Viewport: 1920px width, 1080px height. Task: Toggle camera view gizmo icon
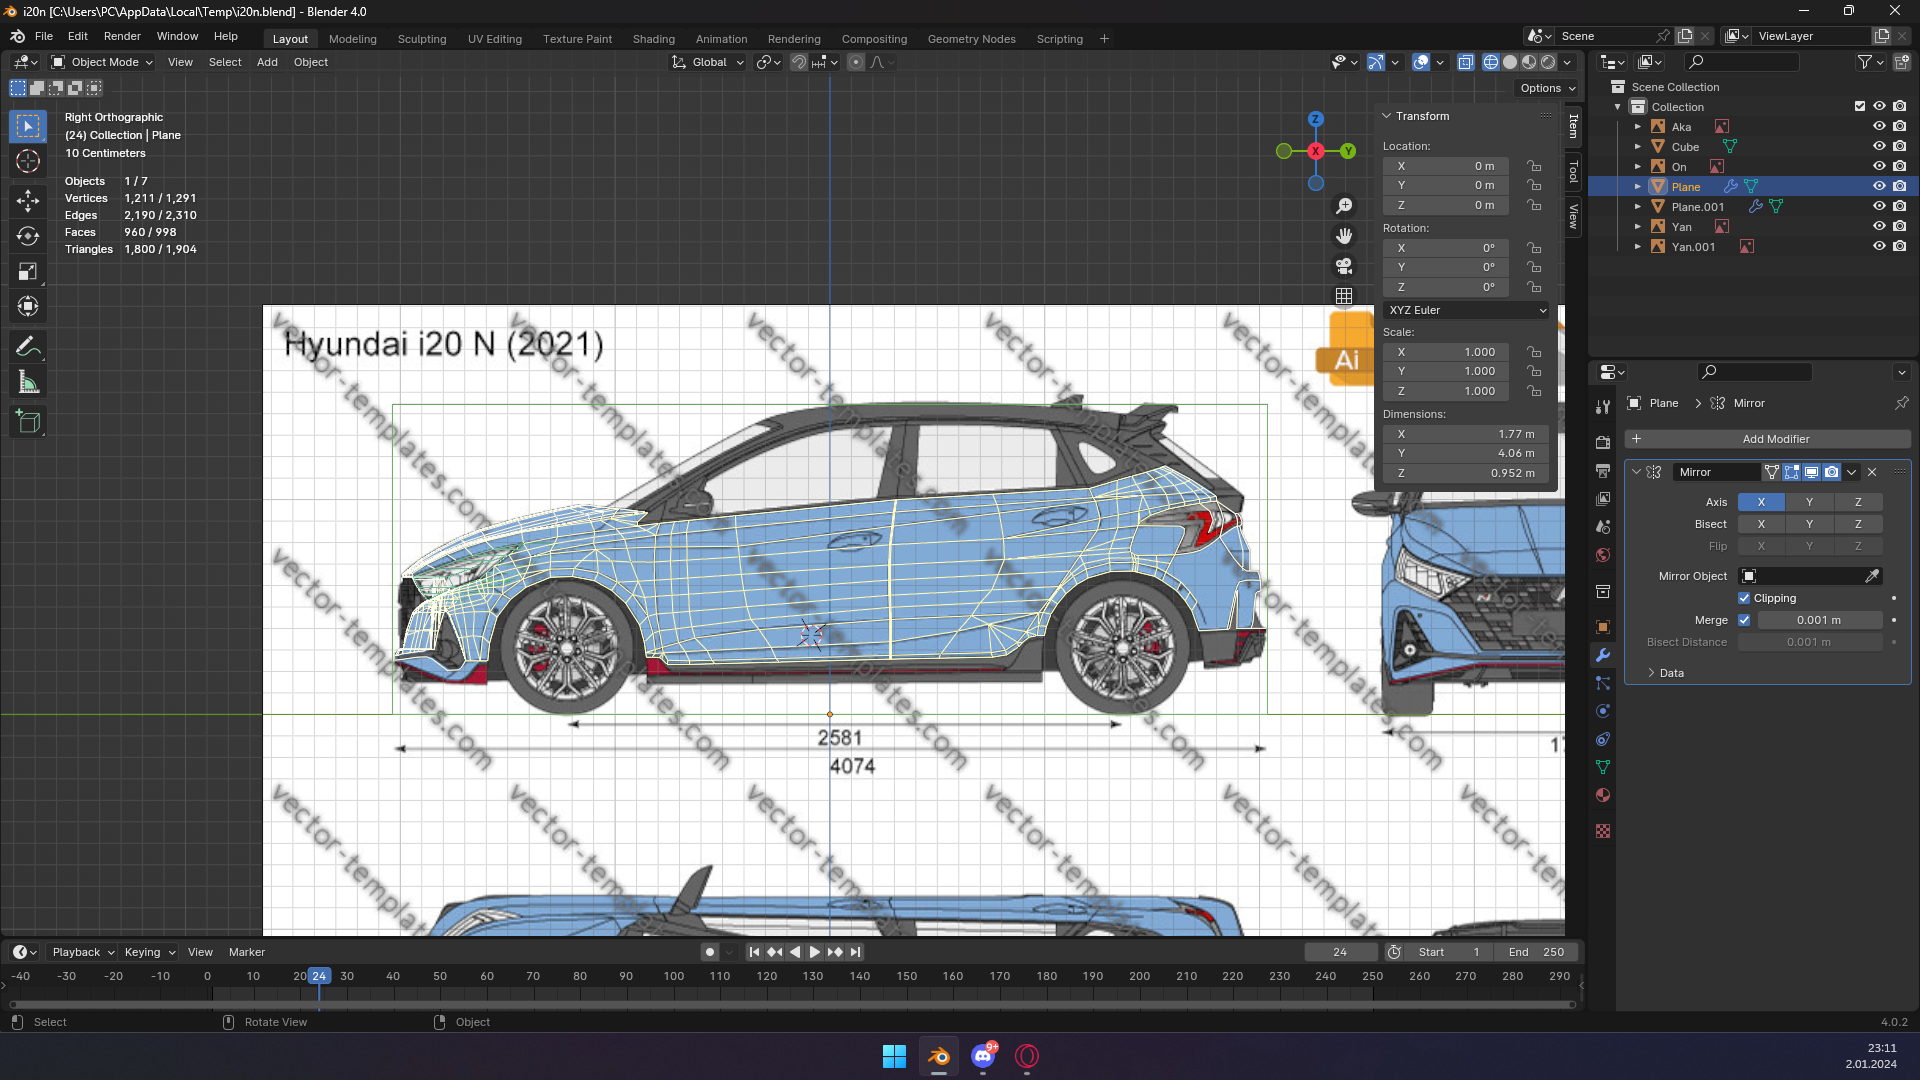click(1344, 266)
